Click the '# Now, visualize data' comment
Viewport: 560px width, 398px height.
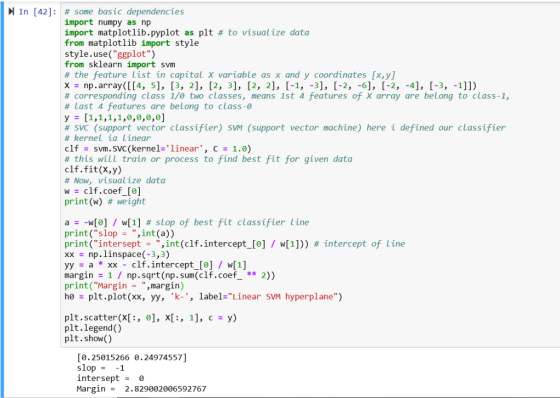(115, 180)
